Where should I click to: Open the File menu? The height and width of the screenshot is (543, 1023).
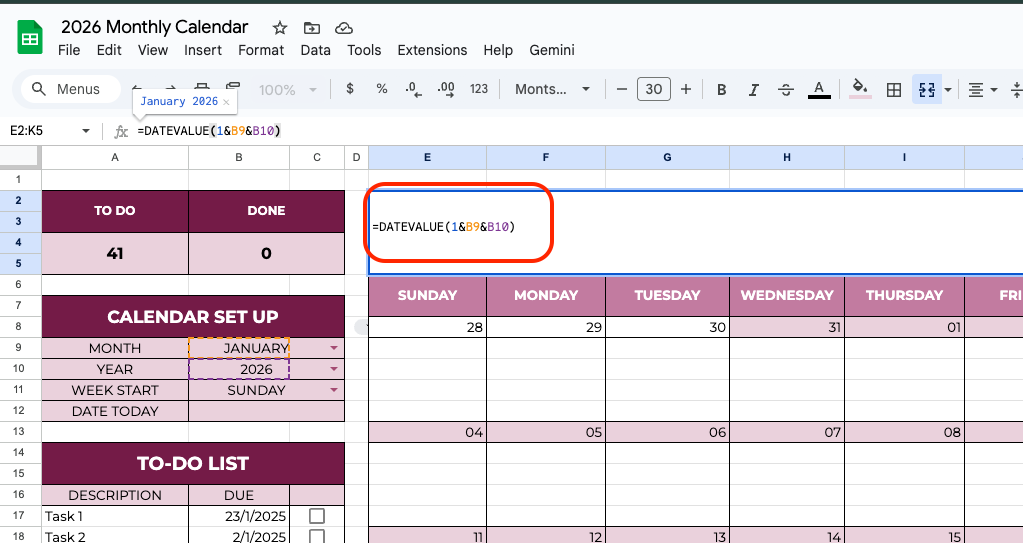pos(69,50)
